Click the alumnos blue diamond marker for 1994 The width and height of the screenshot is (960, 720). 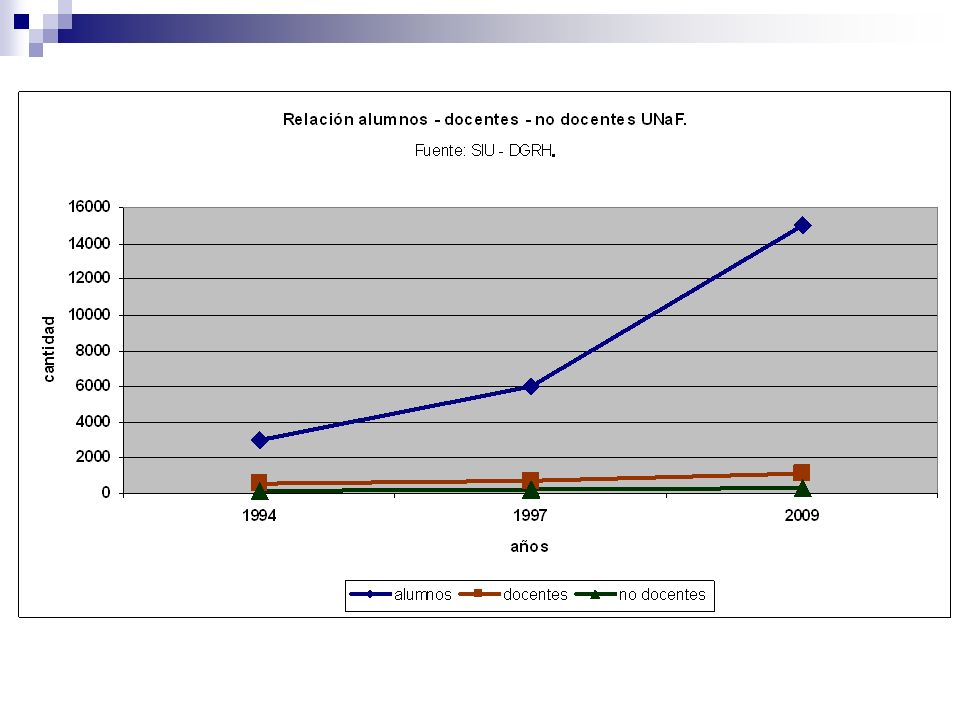260,440
